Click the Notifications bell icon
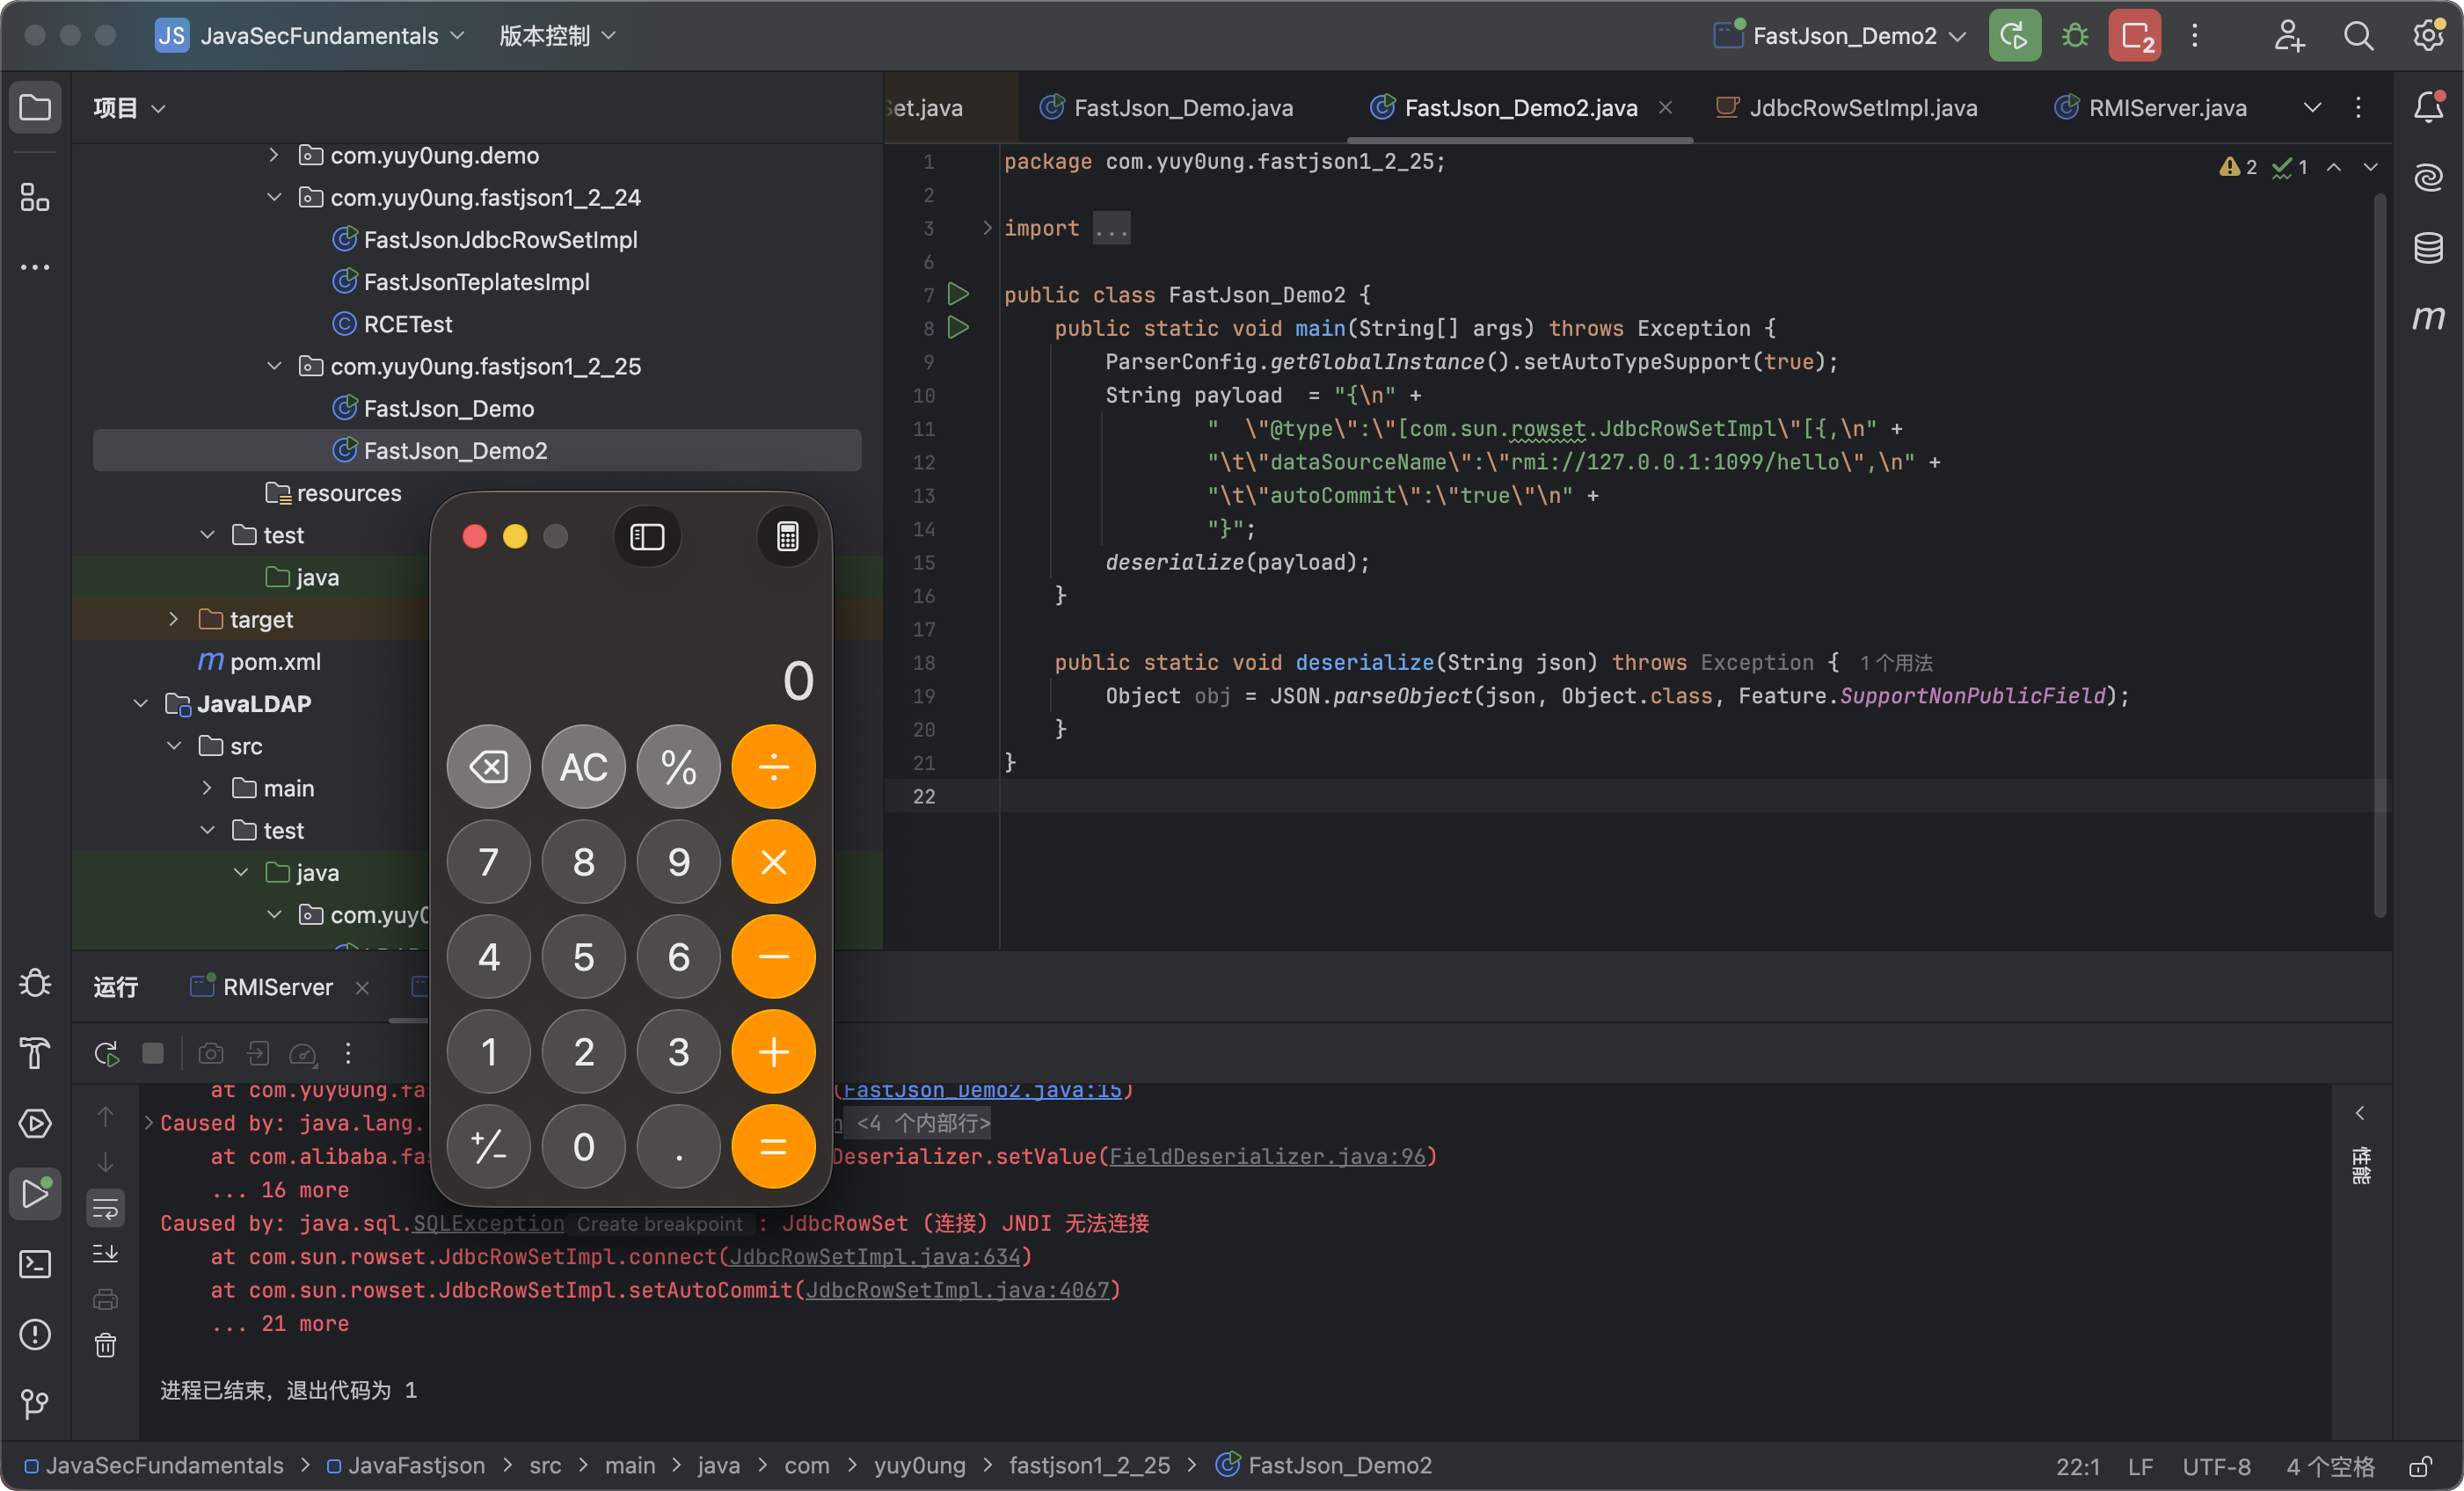This screenshot has width=2464, height=1491. (2428, 107)
